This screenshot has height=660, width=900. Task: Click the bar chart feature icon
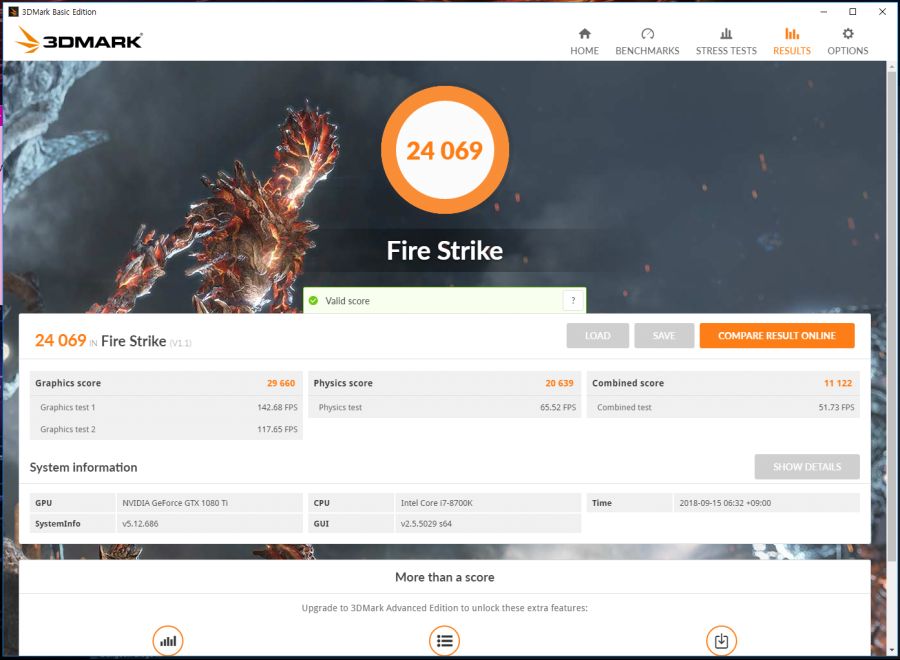tap(168, 640)
